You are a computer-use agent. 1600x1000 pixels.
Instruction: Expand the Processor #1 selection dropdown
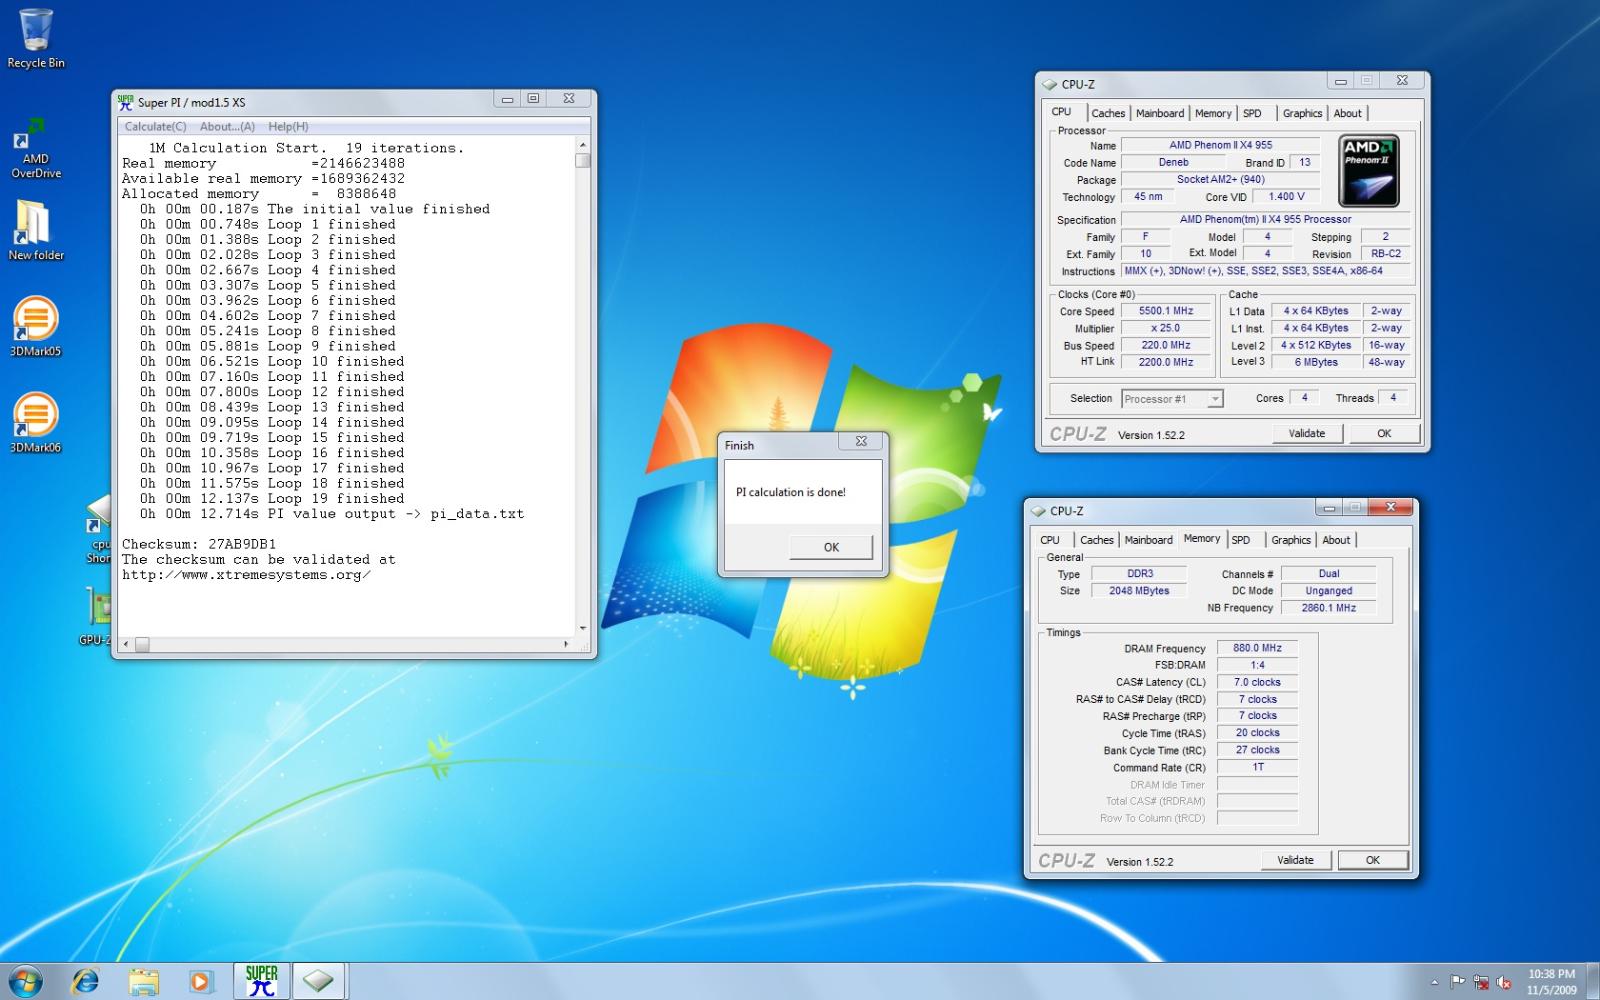(x=1215, y=399)
